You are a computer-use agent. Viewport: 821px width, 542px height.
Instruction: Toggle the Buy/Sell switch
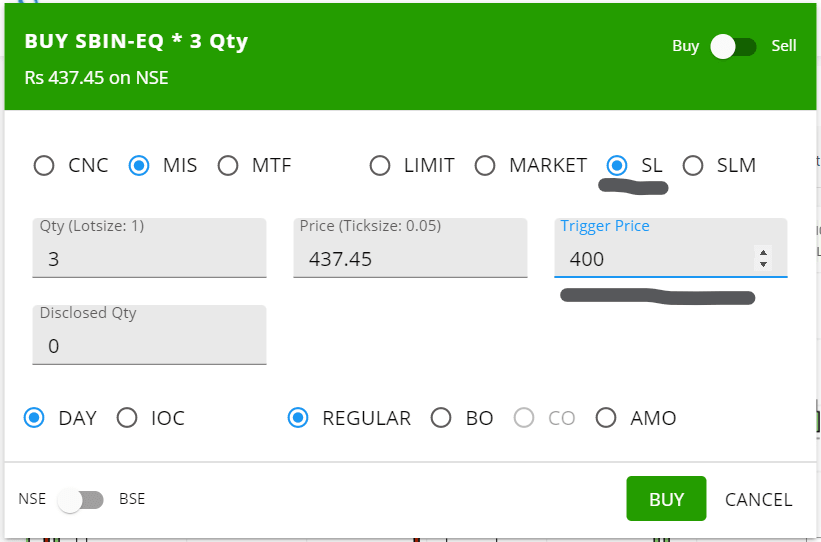click(x=734, y=47)
